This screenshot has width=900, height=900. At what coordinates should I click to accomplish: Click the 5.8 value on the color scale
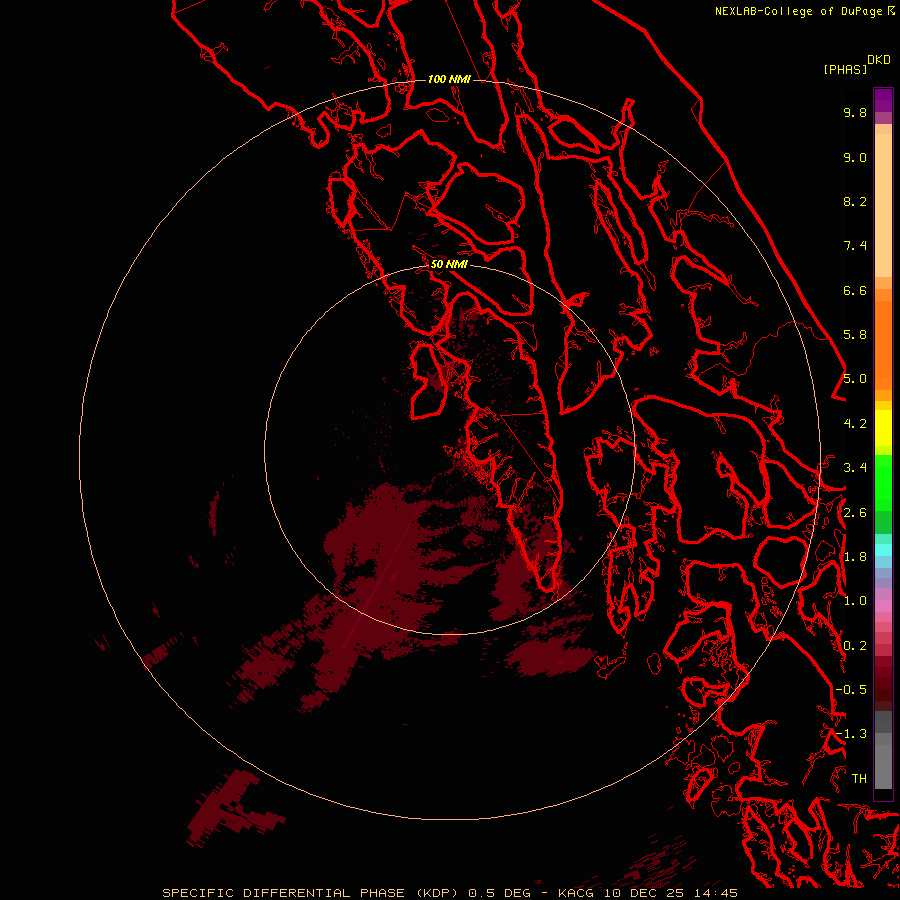pos(855,335)
